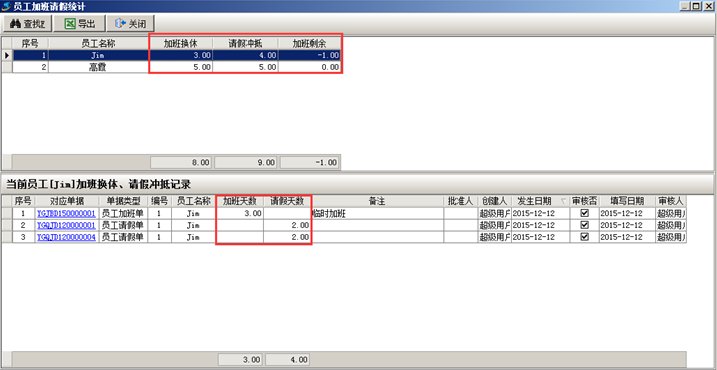Image resolution: width=717 pixels, height=370 pixels.
Task: Select the row pointer arrow beside Jim
Action: coord(7,55)
